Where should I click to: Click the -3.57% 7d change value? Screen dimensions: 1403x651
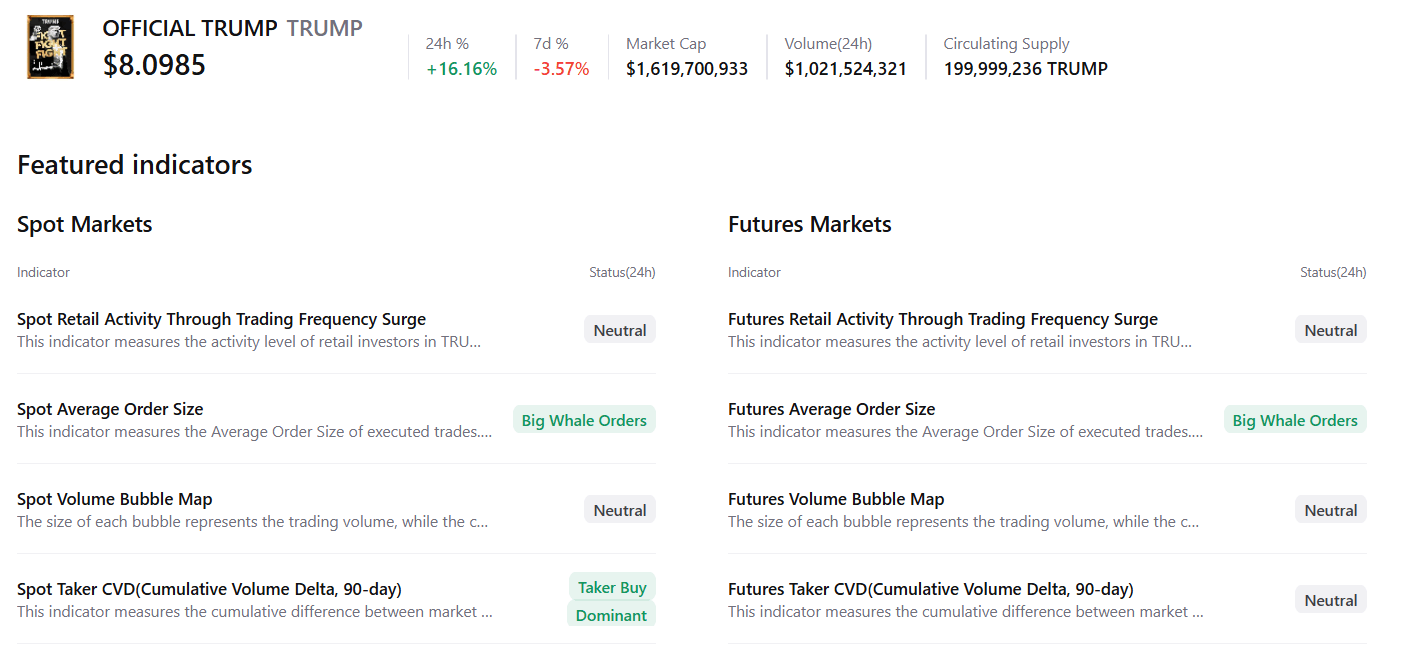pyautogui.click(x=561, y=69)
